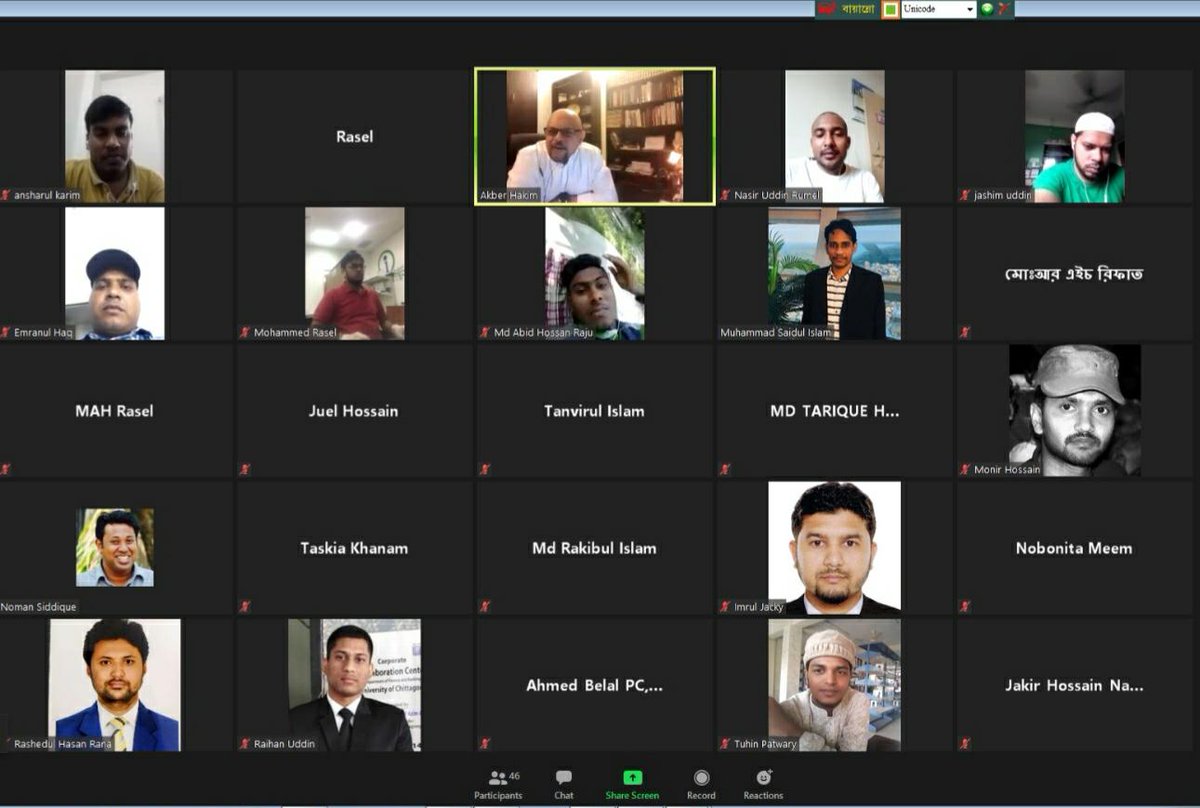Click the red Bijoy keyboard logo icon
The width and height of the screenshot is (1200, 808).
pyautogui.click(x=827, y=9)
